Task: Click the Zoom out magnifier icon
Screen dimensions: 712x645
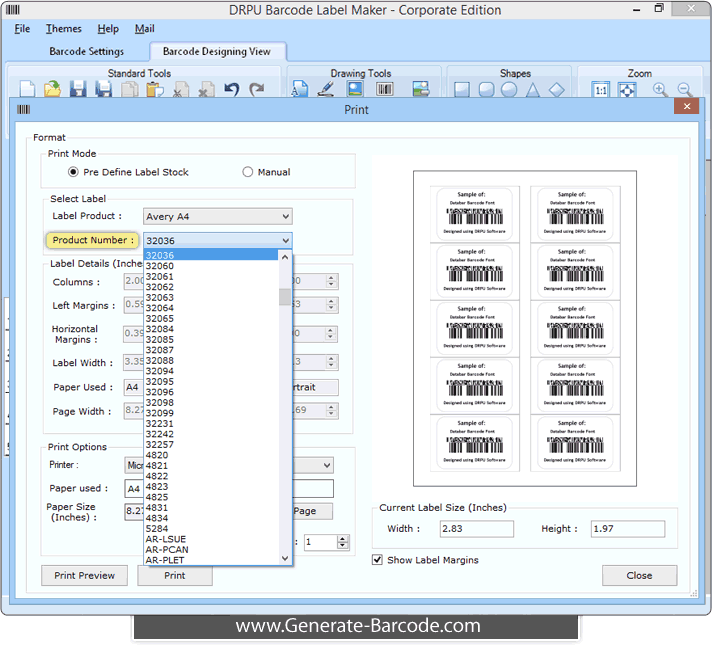Action: 685,89
